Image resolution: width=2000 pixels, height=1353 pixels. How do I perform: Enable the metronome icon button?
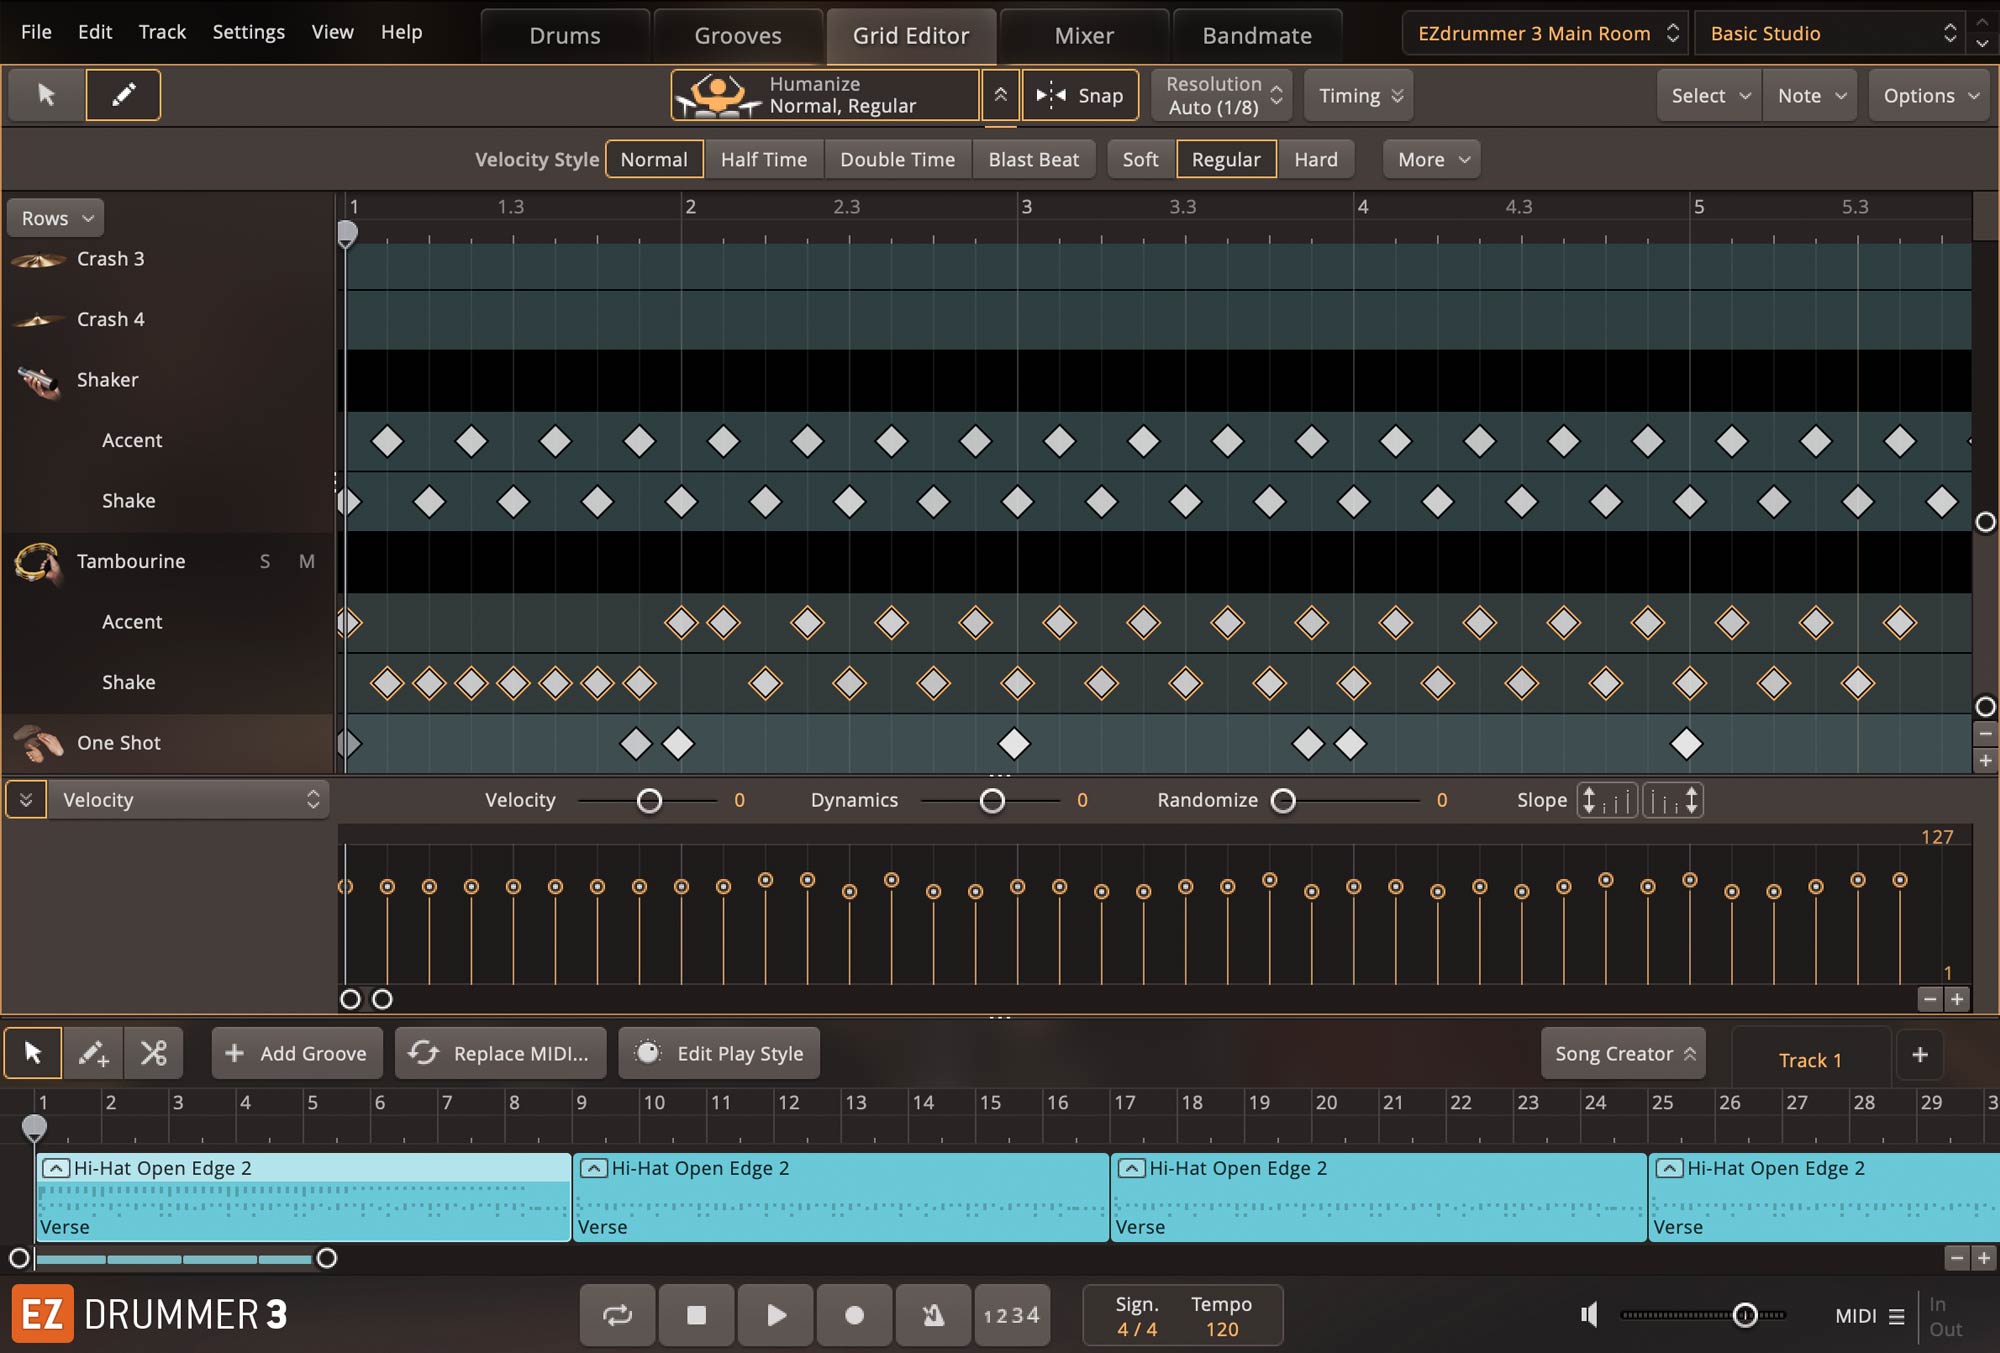point(933,1315)
